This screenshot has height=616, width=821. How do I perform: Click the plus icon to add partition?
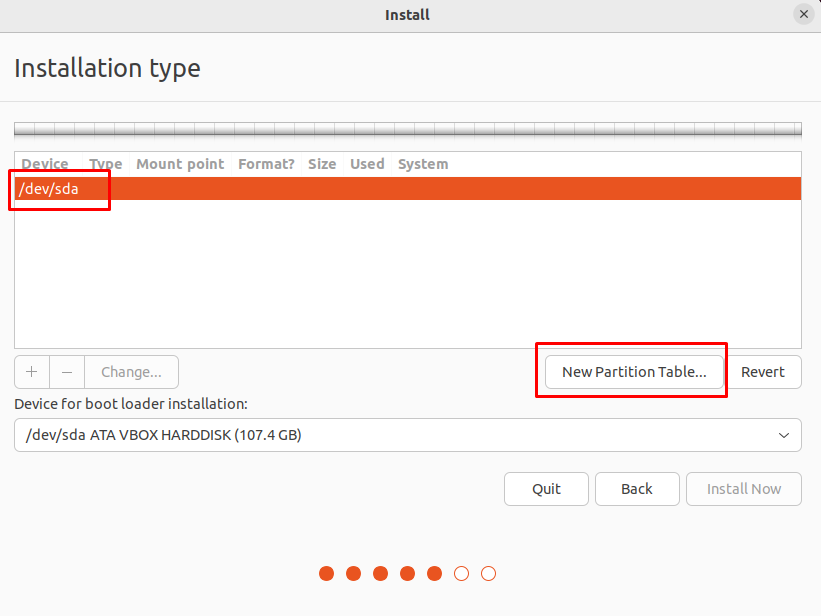tap(32, 372)
